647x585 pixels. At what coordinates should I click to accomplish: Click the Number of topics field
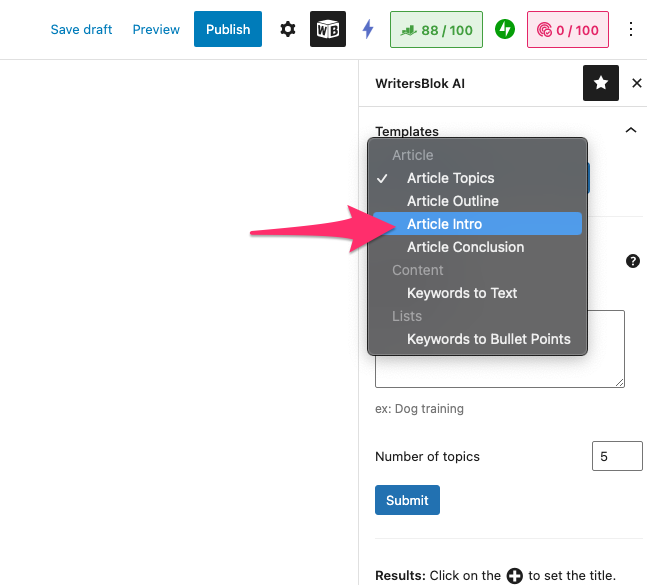click(x=617, y=456)
